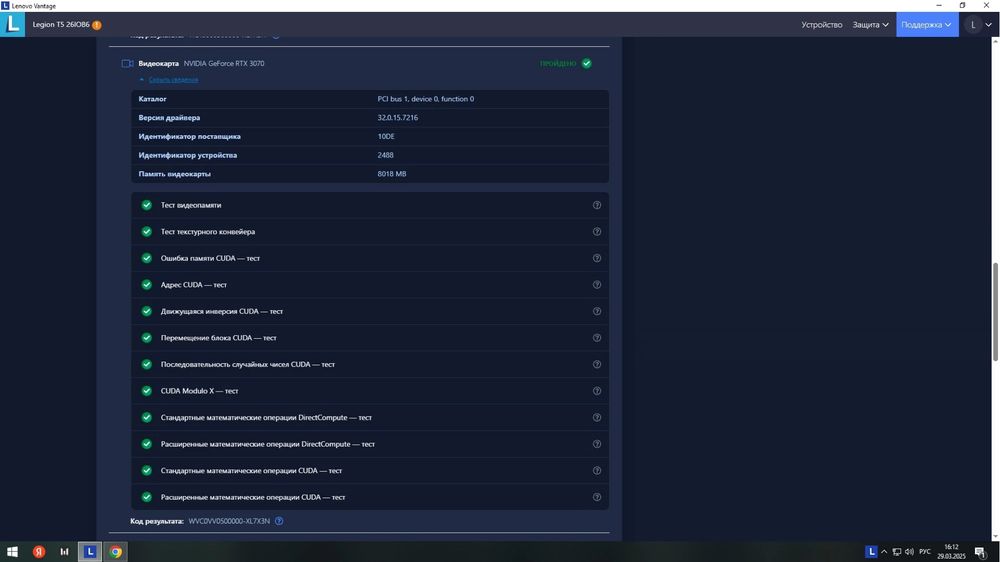
Task: Click the РУС language indicator
Action: click(925, 552)
